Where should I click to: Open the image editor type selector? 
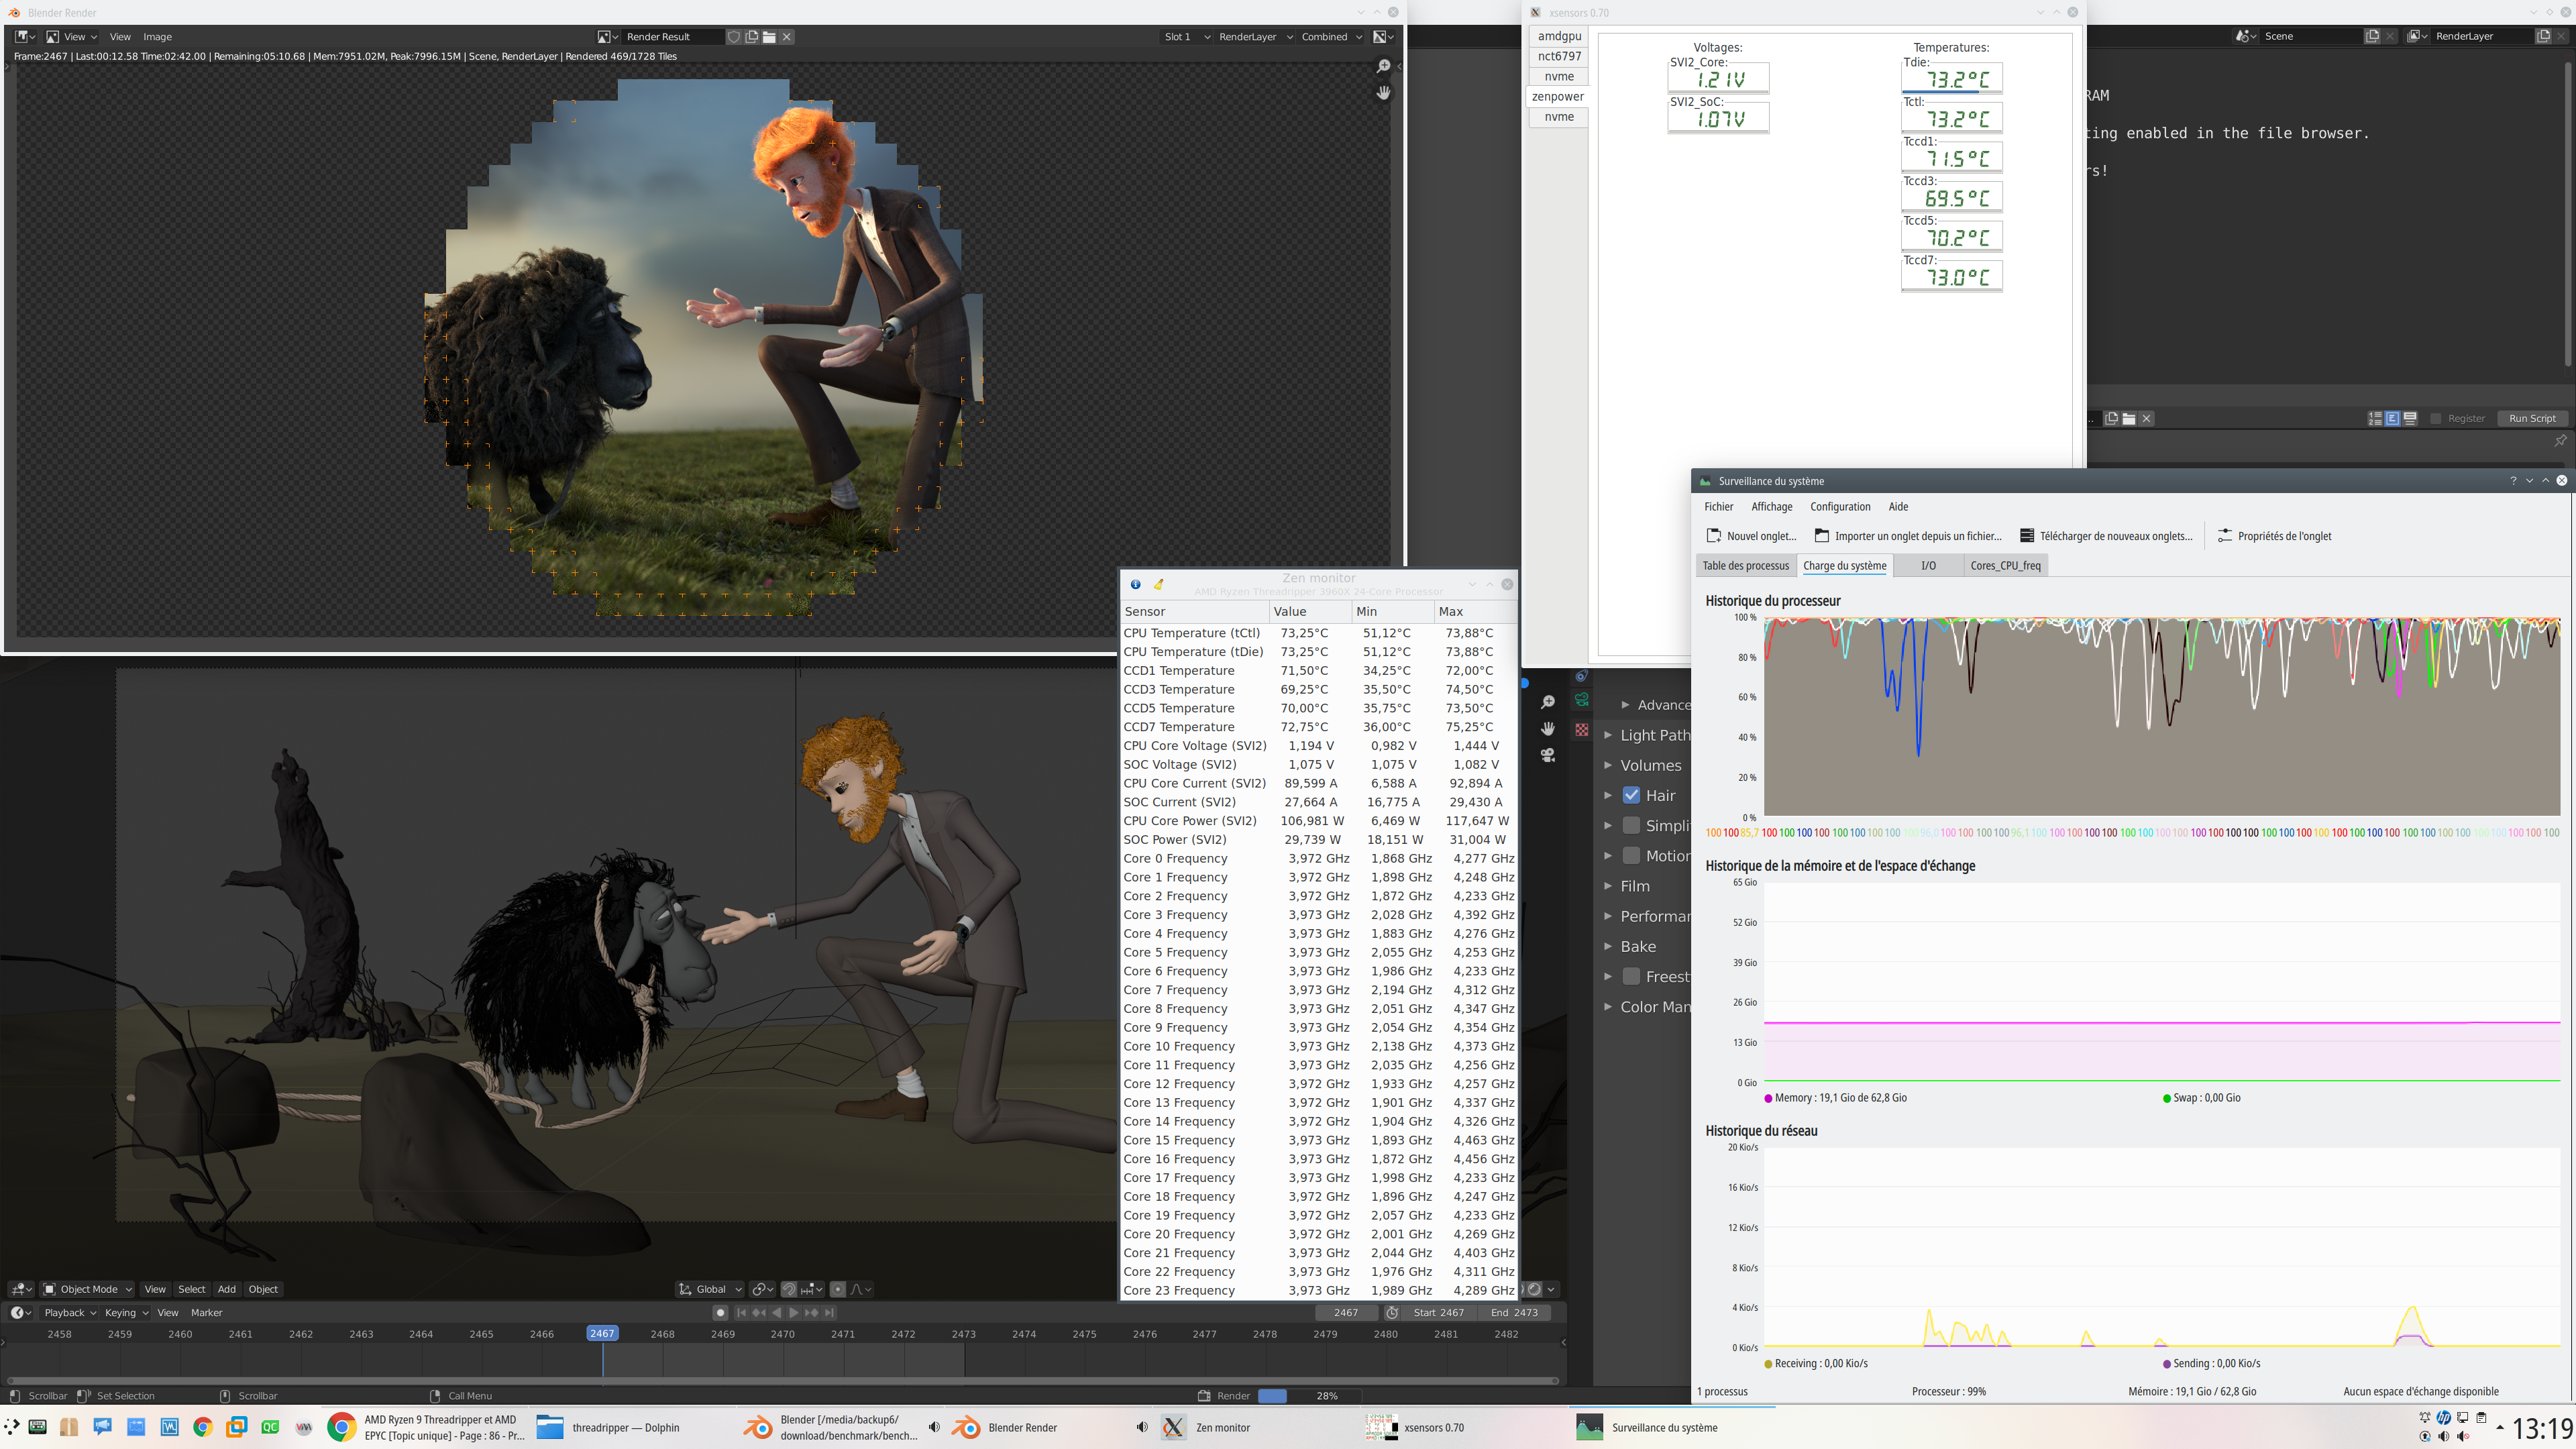tap(25, 37)
